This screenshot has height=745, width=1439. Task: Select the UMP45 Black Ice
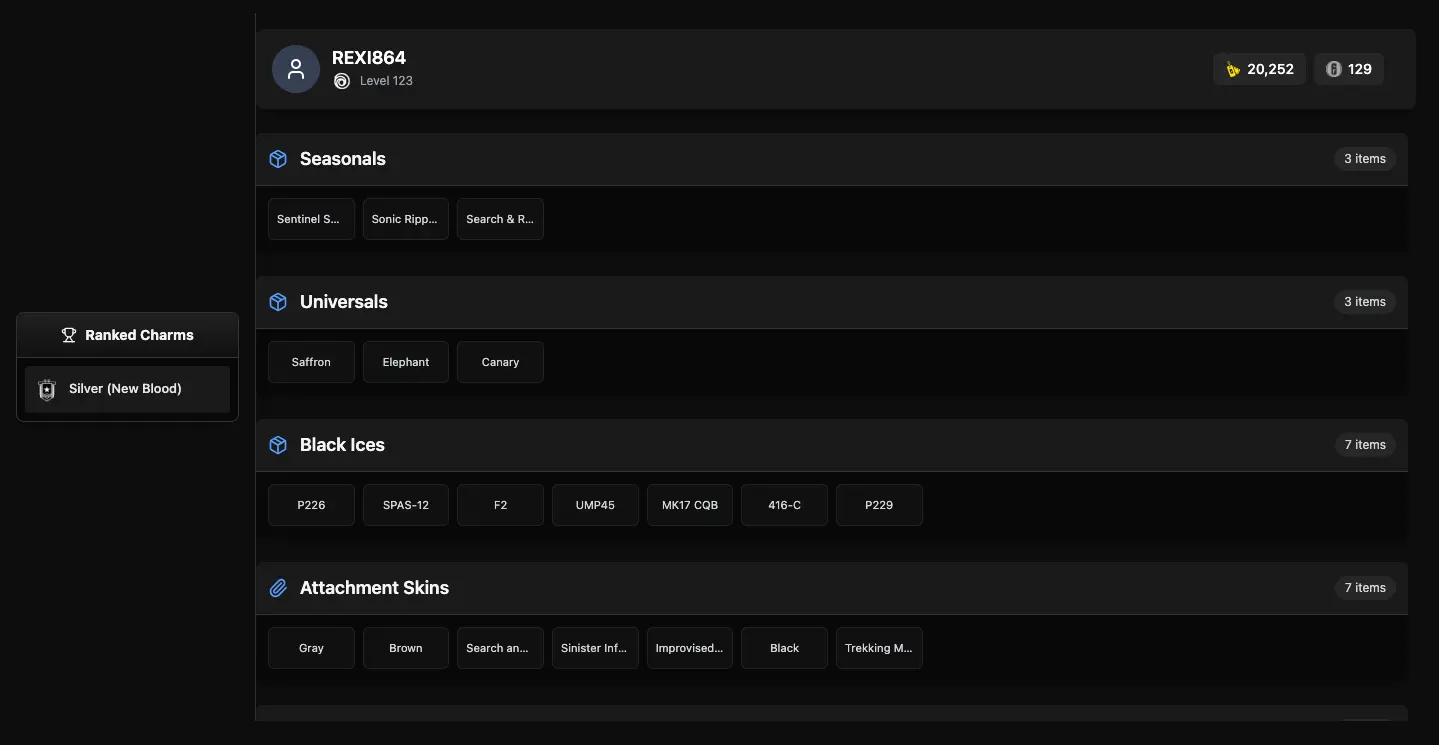(x=595, y=505)
